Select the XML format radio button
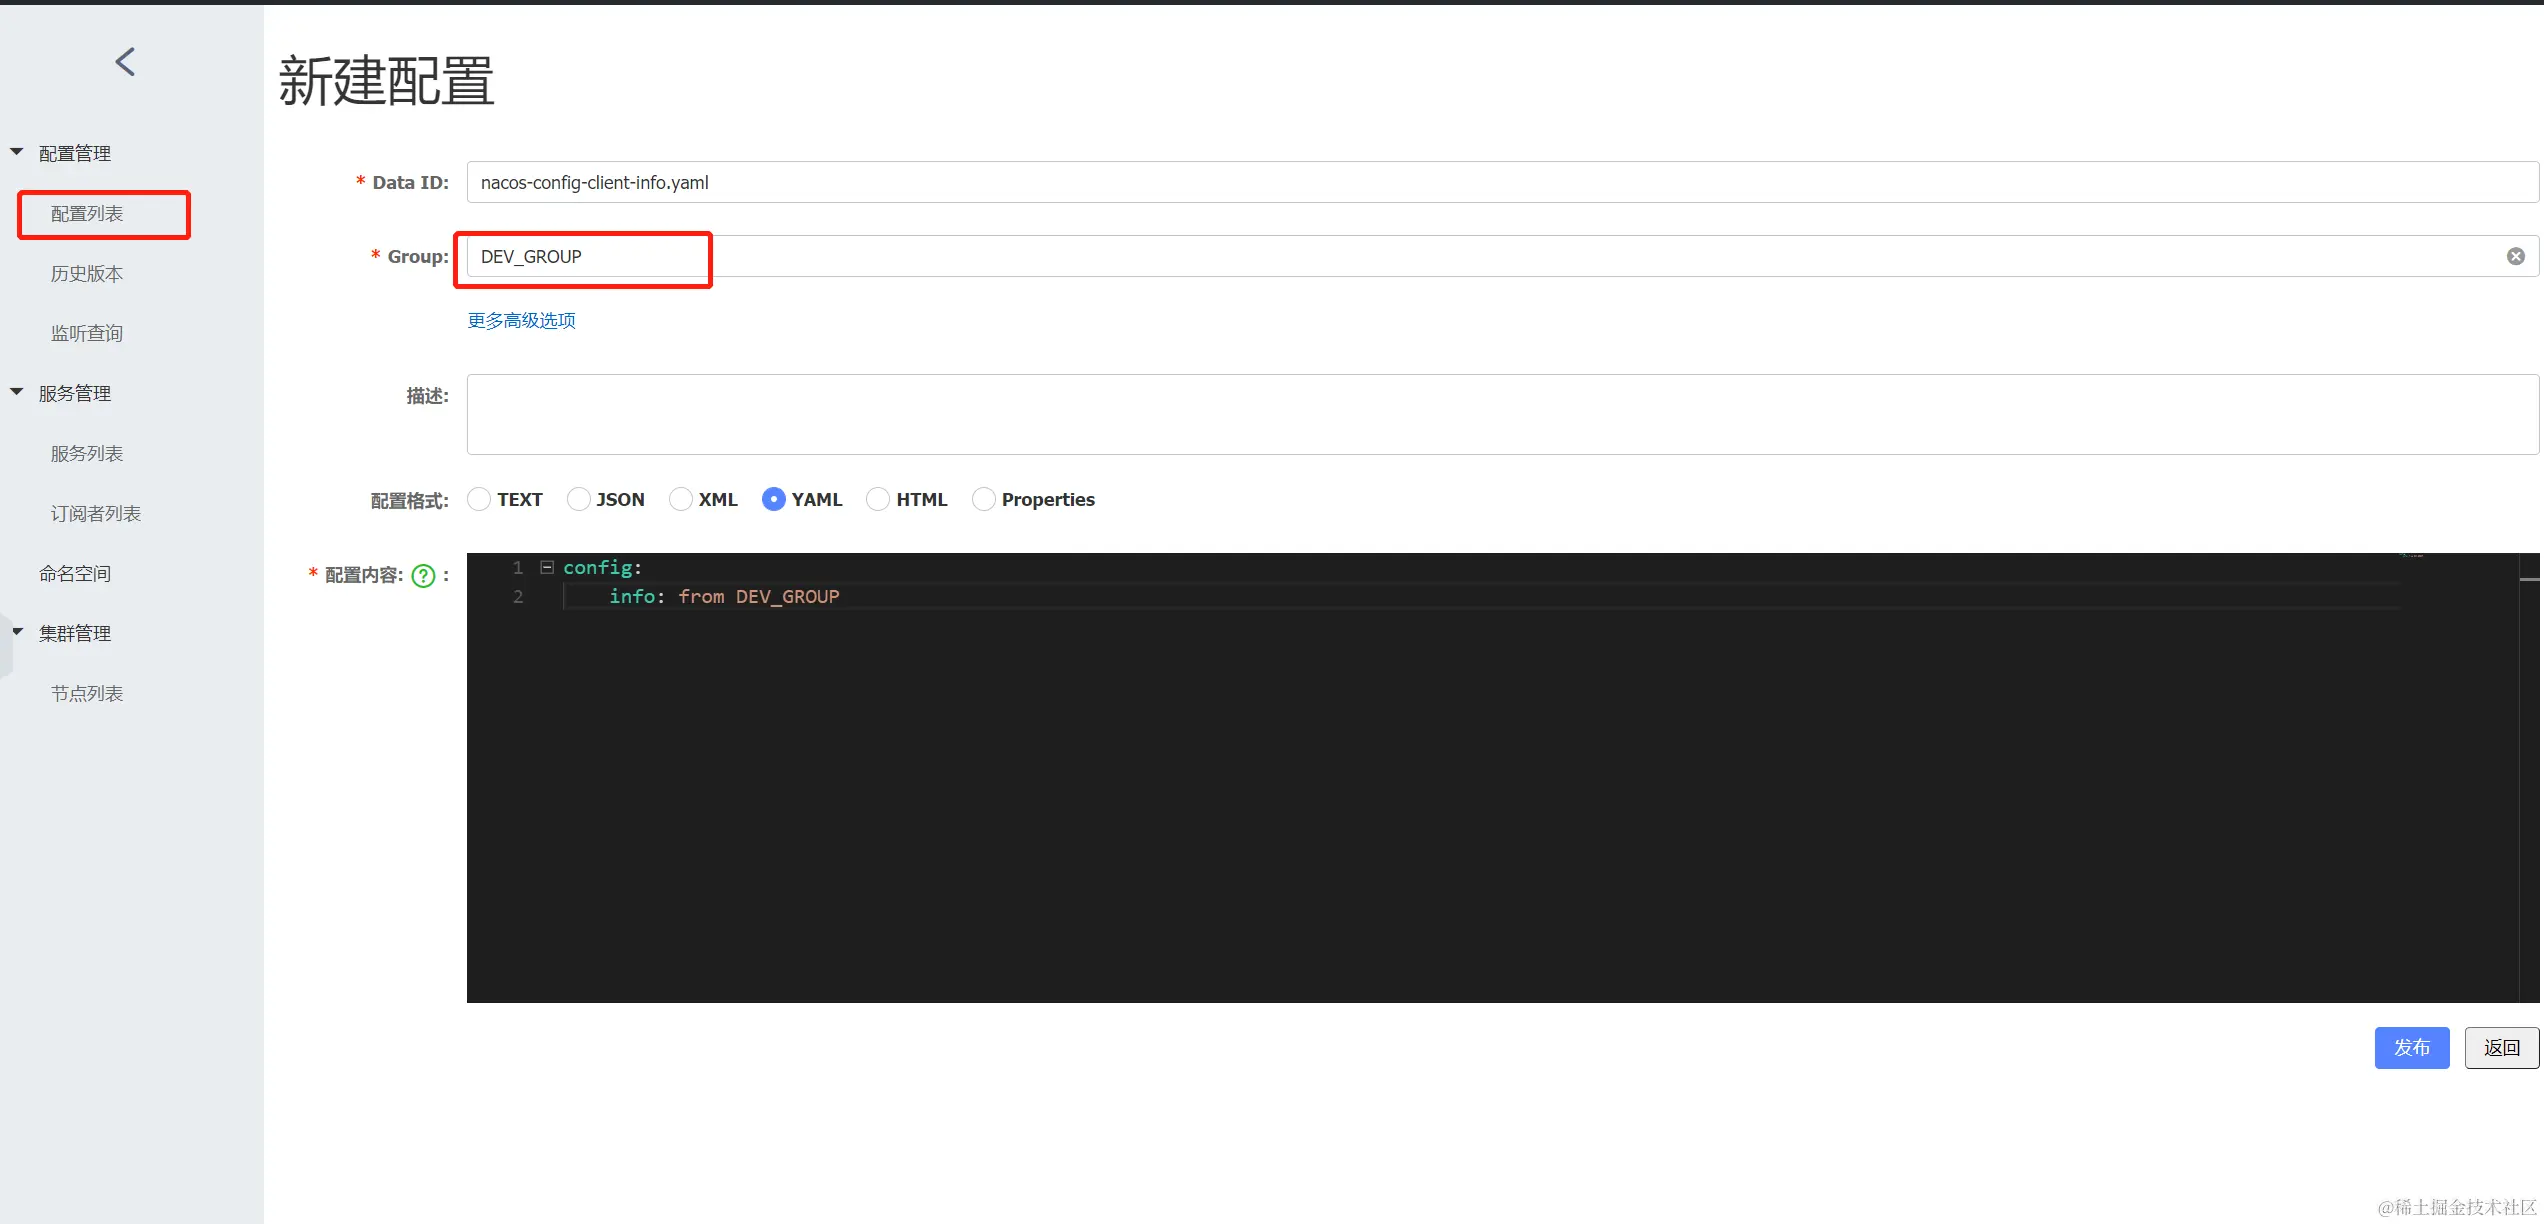Screen dimensions: 2544x1224 pyautogui.click(x=681, y=499)
